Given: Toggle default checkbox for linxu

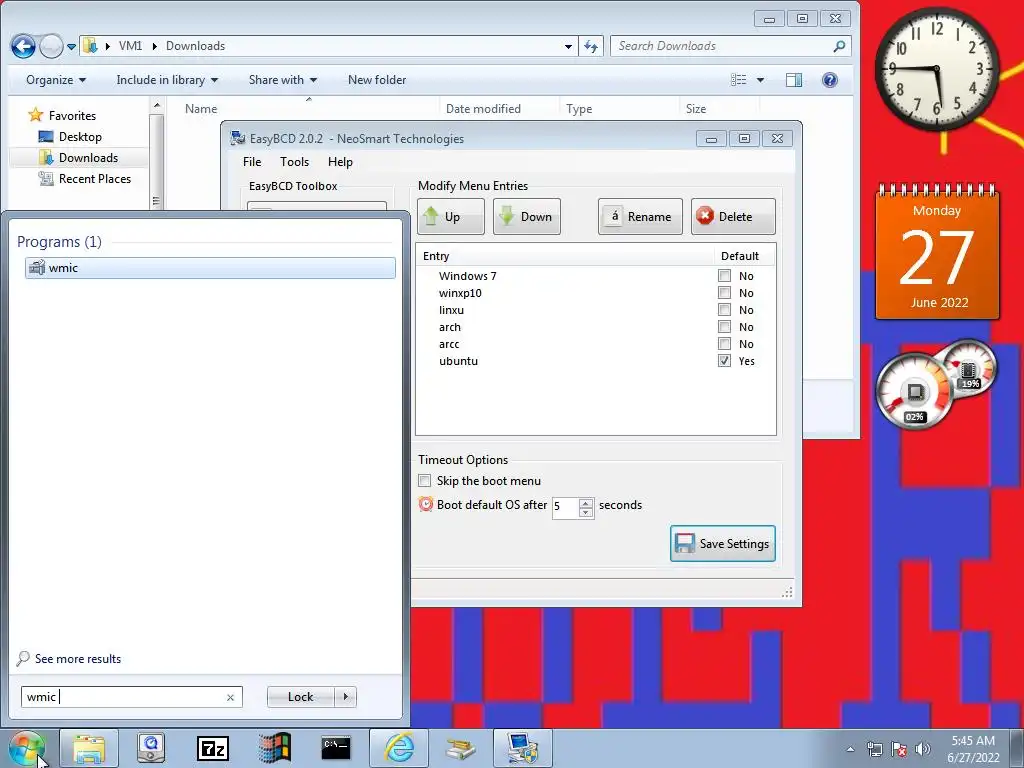Looking at the screenshot, I should coord(724,310).
